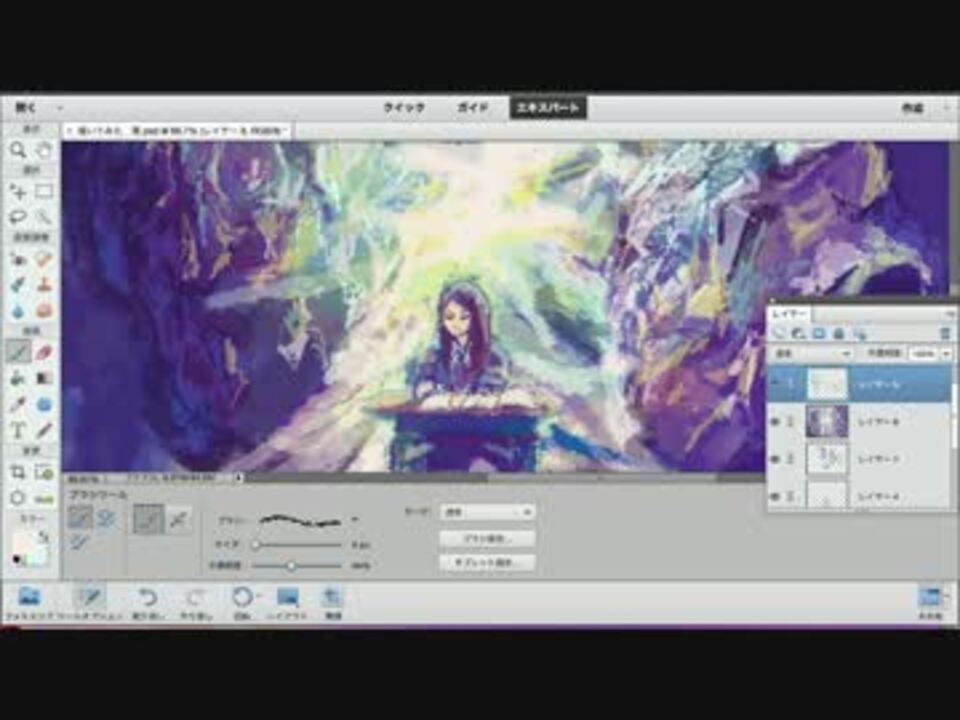Create a new layer in Layers panel
960x720 pixels.
pyautogui.click(x=779, y=333)
